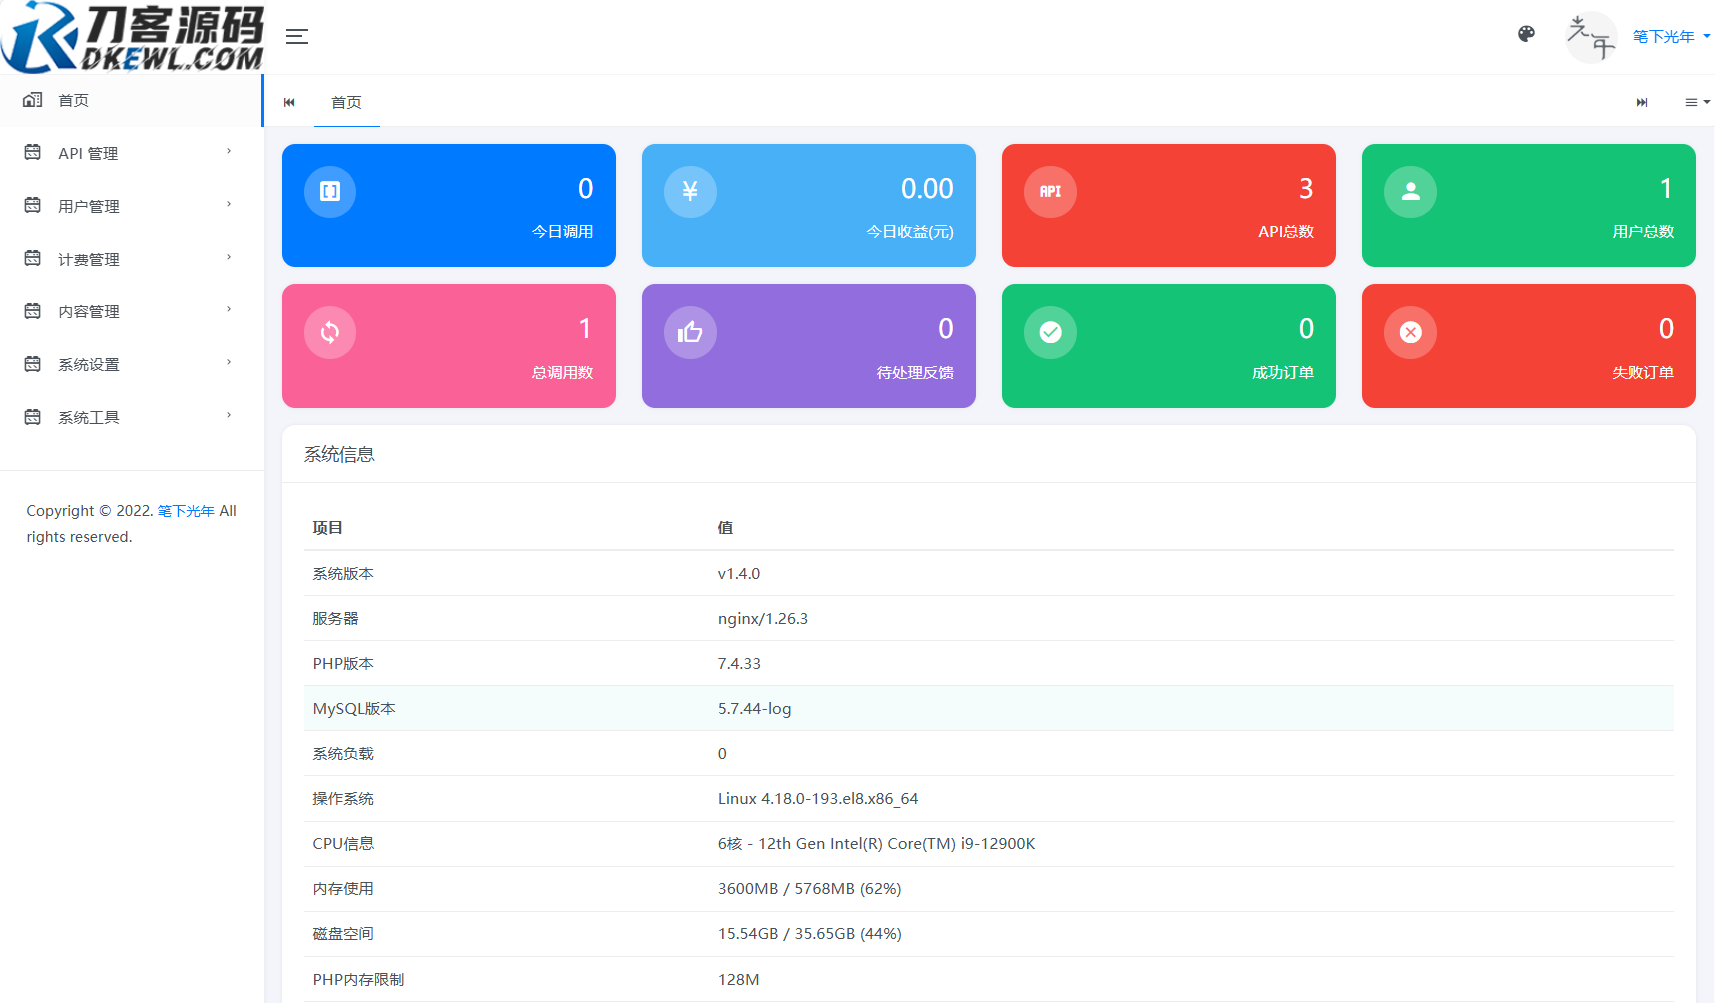Click the yen icon on 今日收益 card

click(x=689, y=191)
